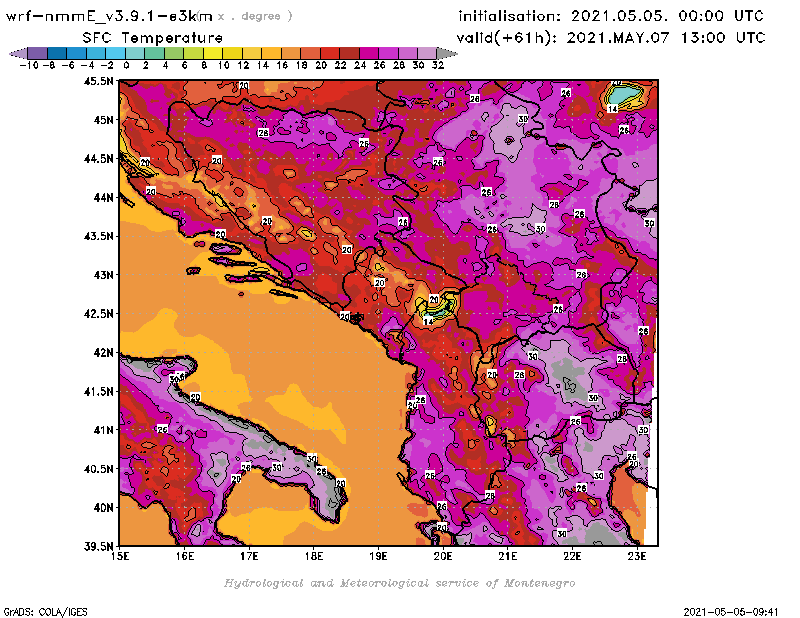Viewport: 800px width, 618px height.
Task: Click the '16E' longitude label
Action: tap(185, 556)
